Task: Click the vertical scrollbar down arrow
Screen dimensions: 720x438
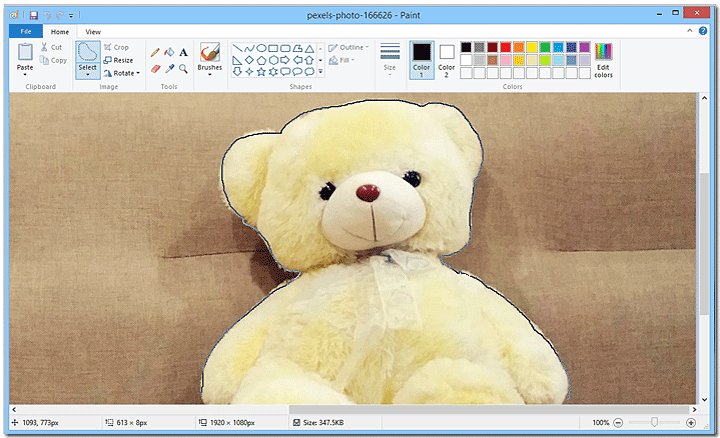Action: [x=704, y=400]
